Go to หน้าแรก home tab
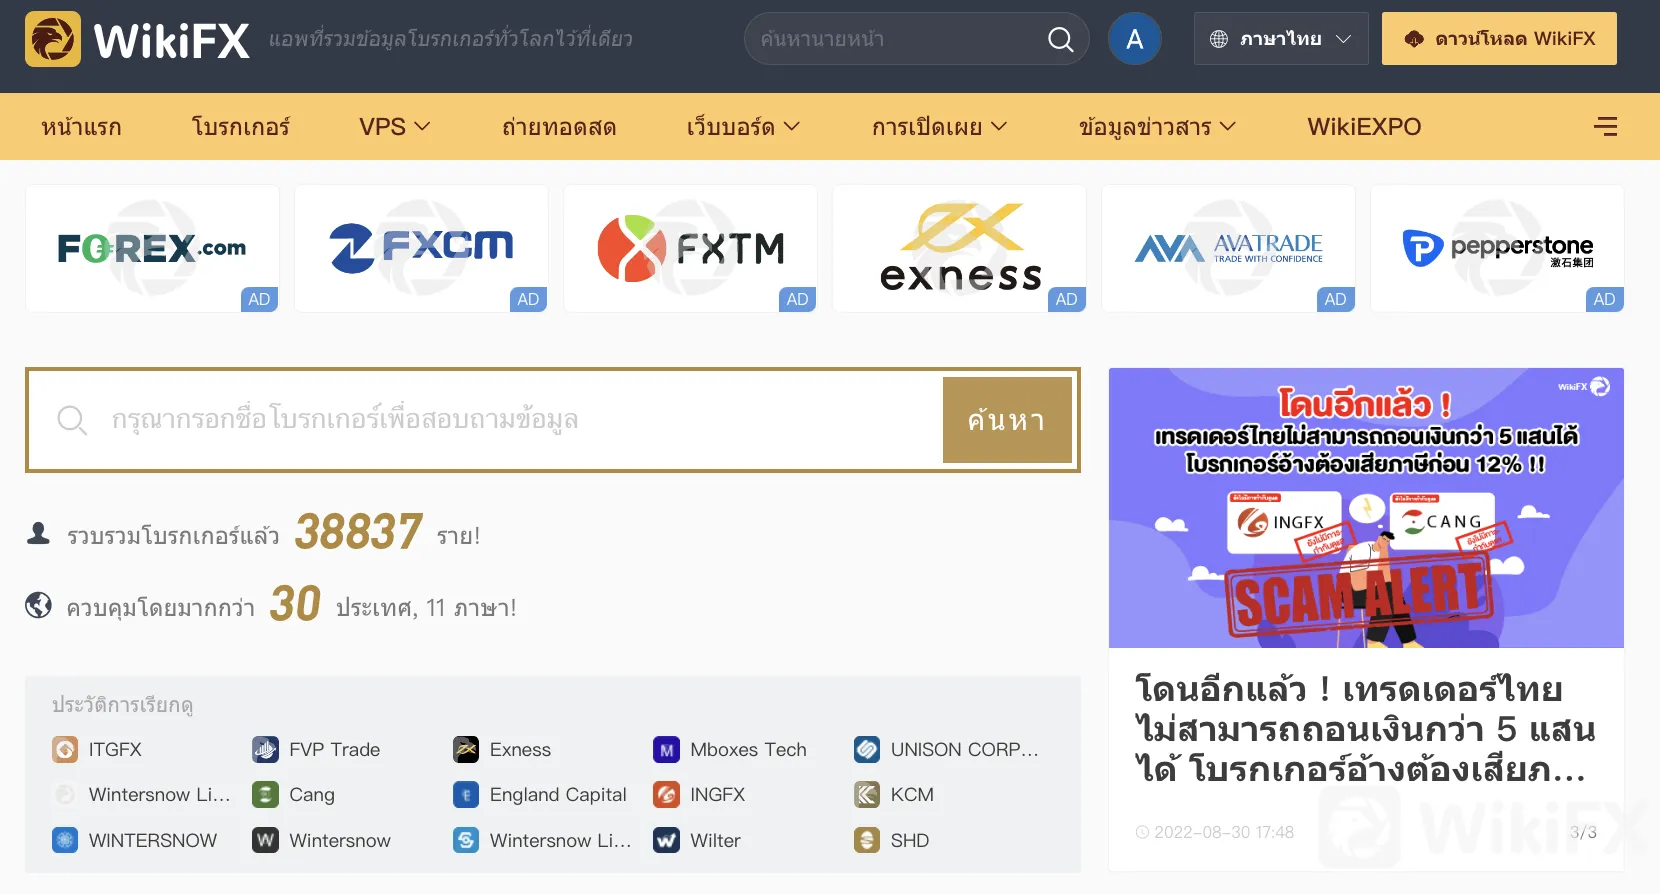 pyautogui.click(x=81, y=127)
